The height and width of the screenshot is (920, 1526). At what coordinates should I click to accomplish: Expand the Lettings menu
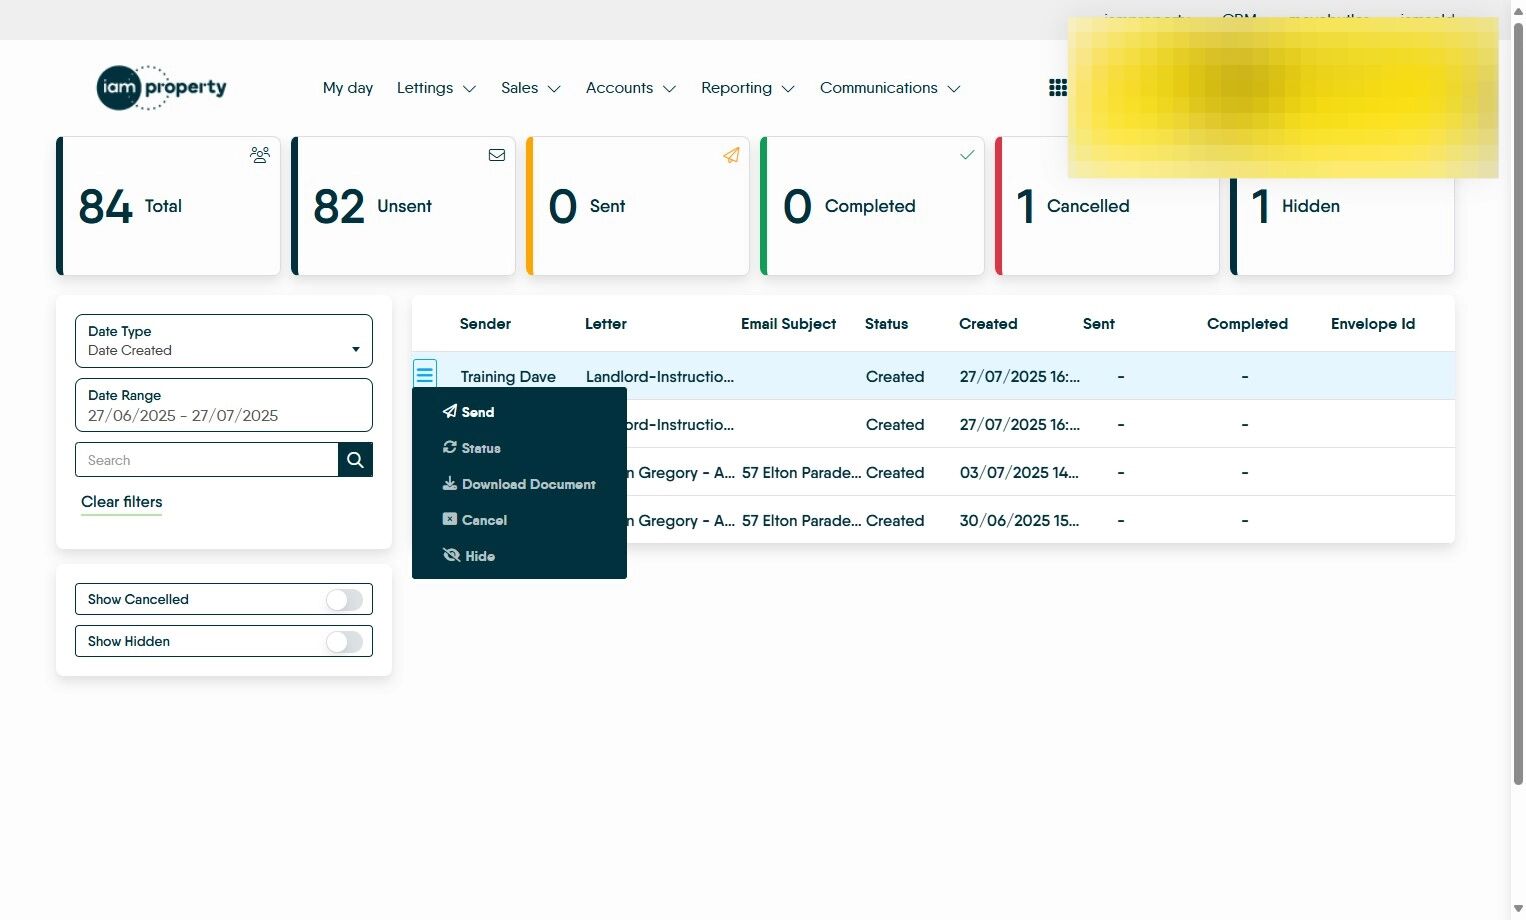point(436,88)
